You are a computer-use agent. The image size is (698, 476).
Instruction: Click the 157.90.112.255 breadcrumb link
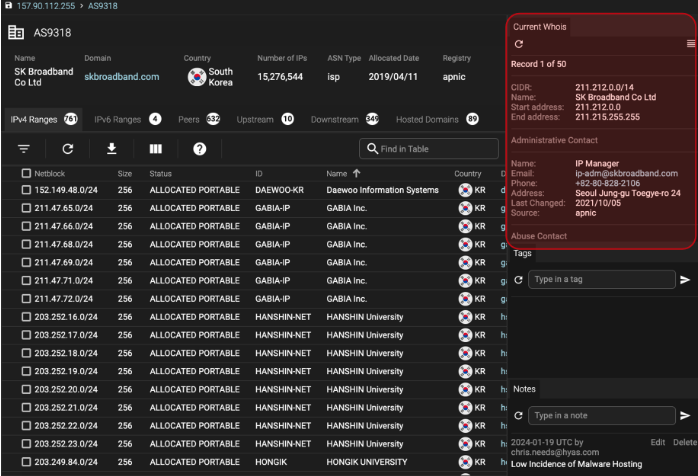52,6
